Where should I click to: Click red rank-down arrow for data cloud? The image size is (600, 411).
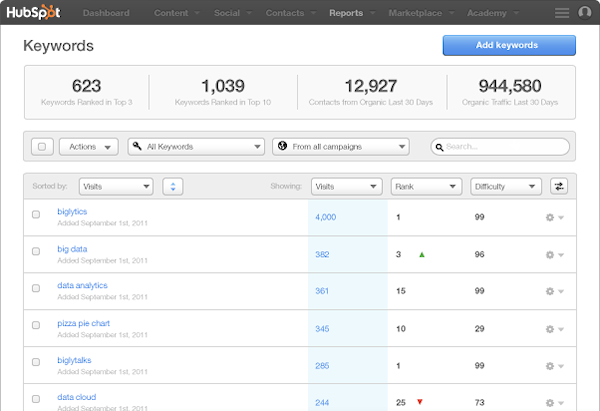420,401
